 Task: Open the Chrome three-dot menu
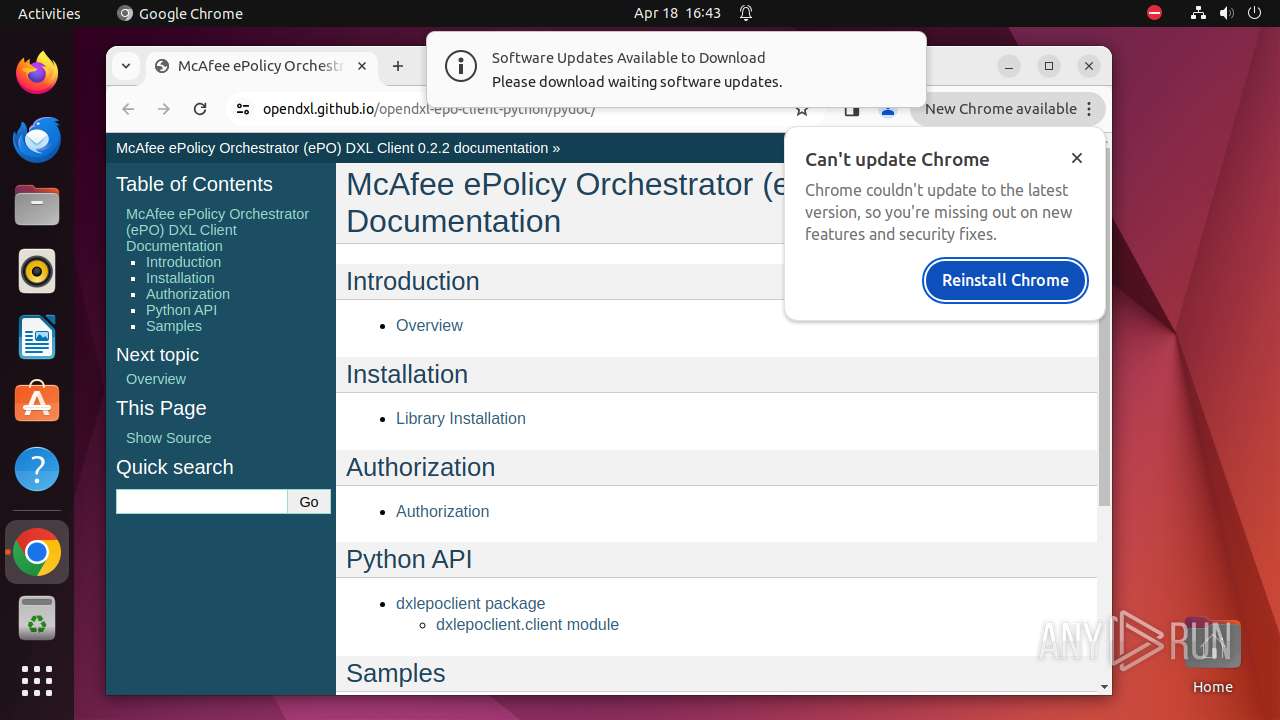click(x=1089, y=109)
